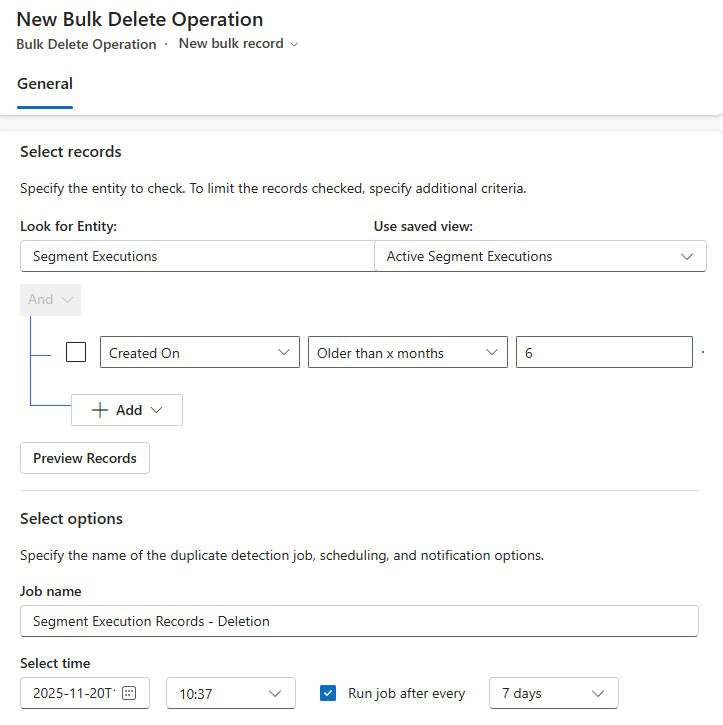Open the Use saved view dropdown
Screen dimensions: 723x725
[540, 256]
